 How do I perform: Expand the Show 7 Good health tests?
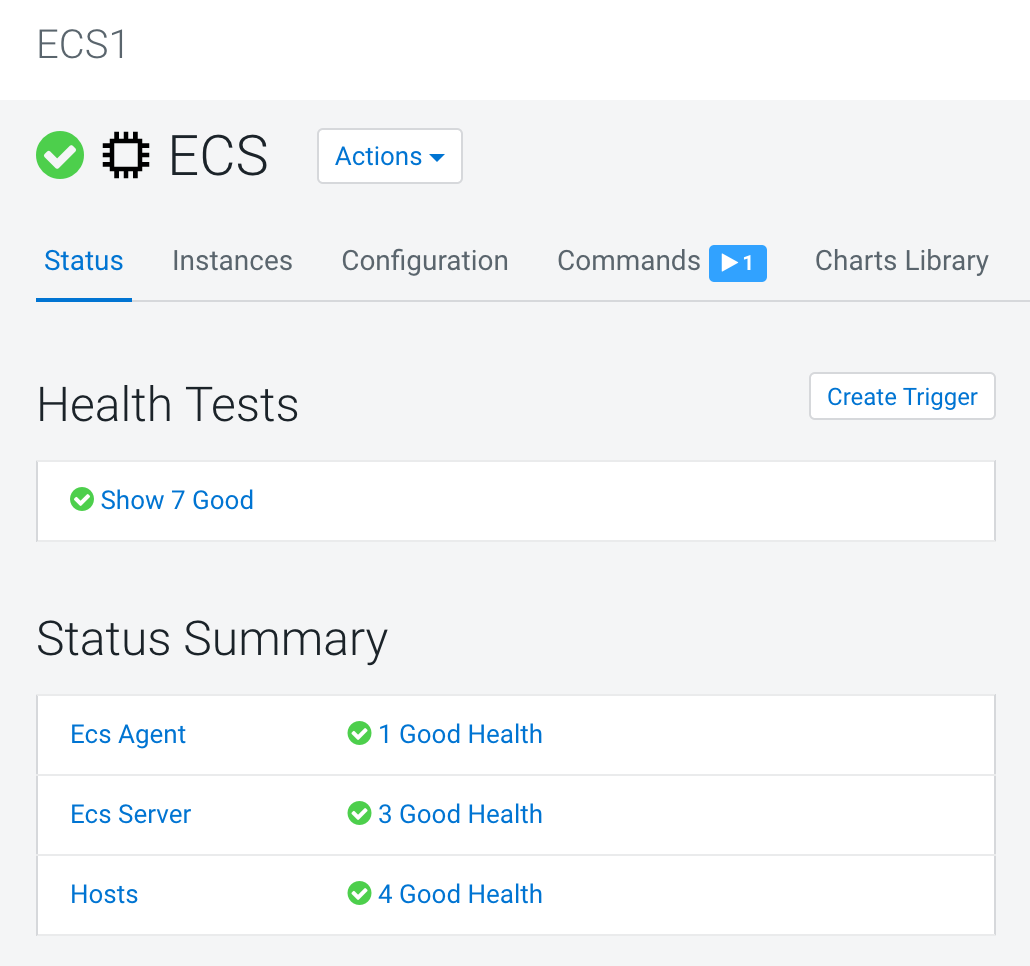point(177,500)
